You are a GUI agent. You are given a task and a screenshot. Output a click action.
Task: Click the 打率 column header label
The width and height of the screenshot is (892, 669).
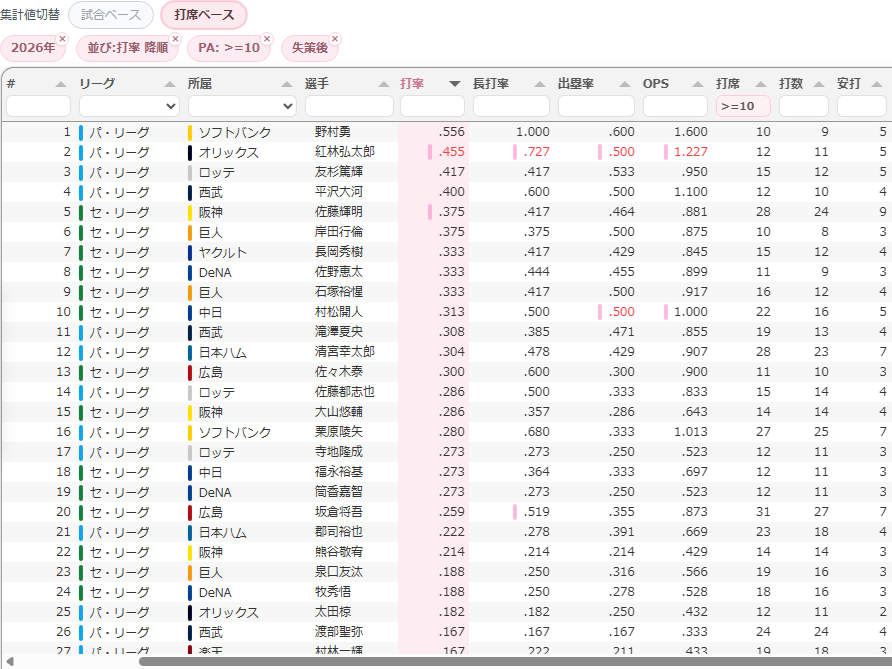412,84
